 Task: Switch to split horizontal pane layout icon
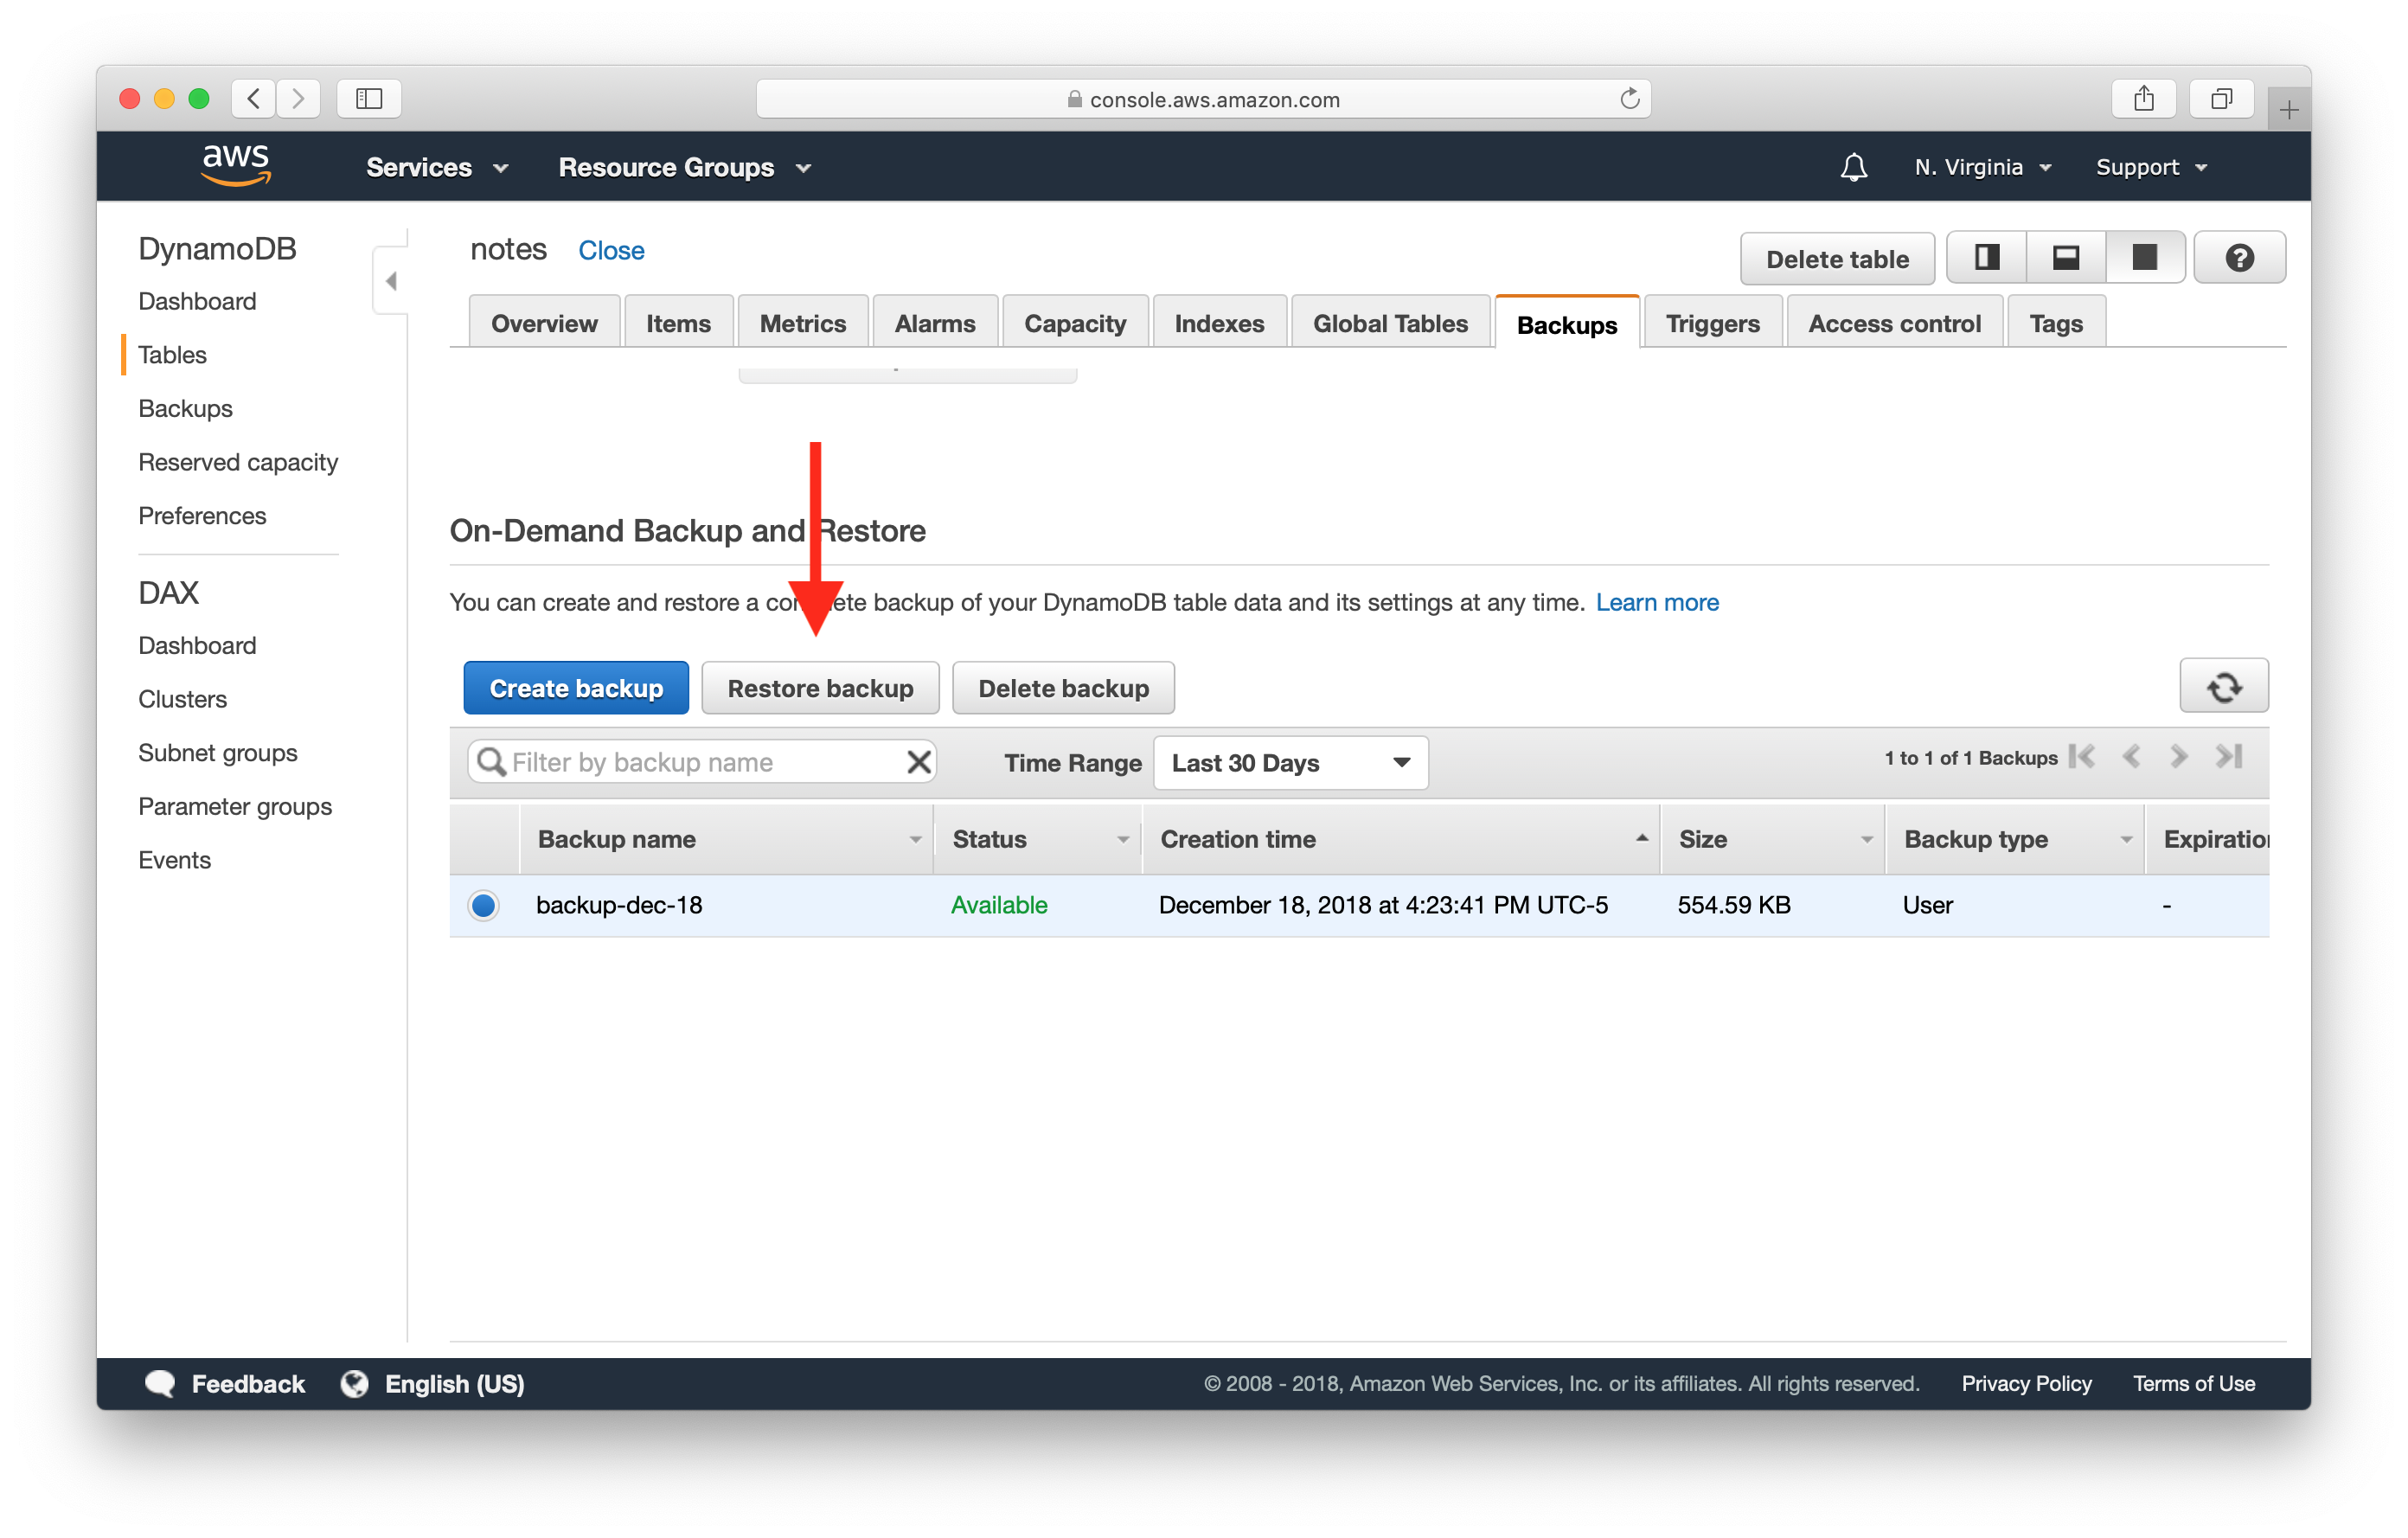point(2065,258)
